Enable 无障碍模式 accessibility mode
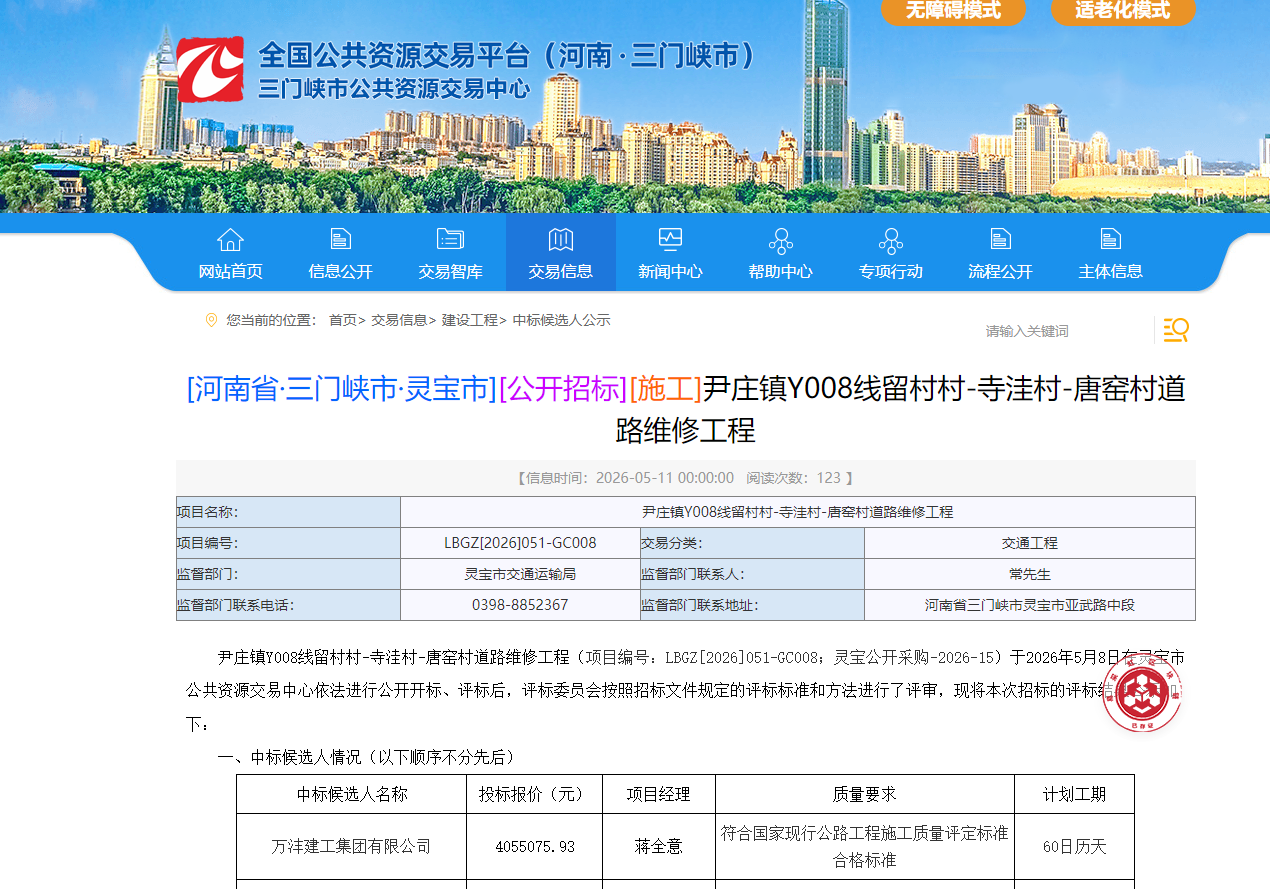Viewport: 1270px width, 889px height. pos(953,10)
